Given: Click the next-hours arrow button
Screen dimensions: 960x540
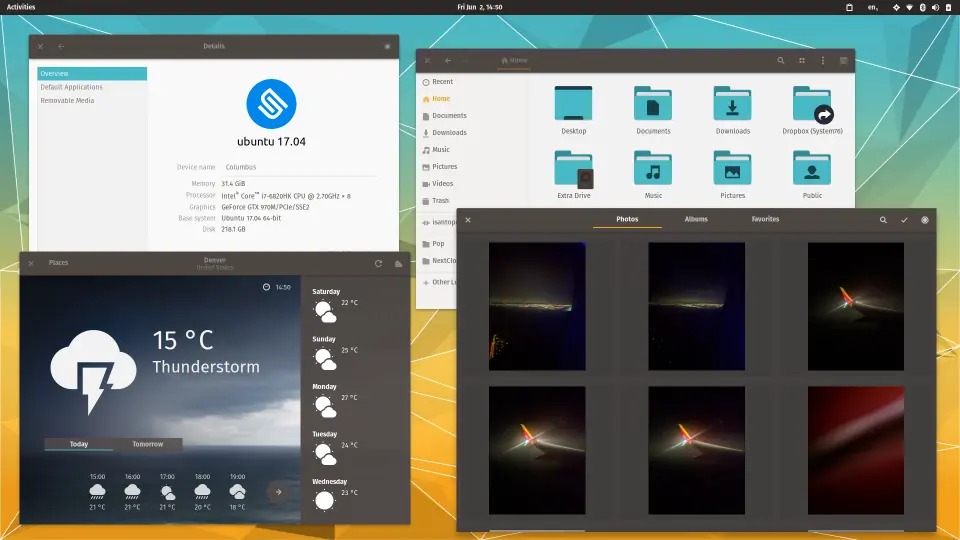Looking at the screenshot, I should coord(278,491).
